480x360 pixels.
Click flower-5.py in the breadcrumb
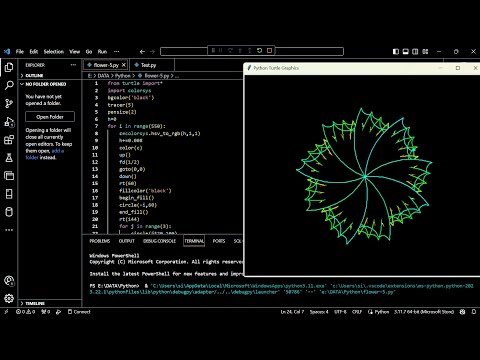pos(157,76)
